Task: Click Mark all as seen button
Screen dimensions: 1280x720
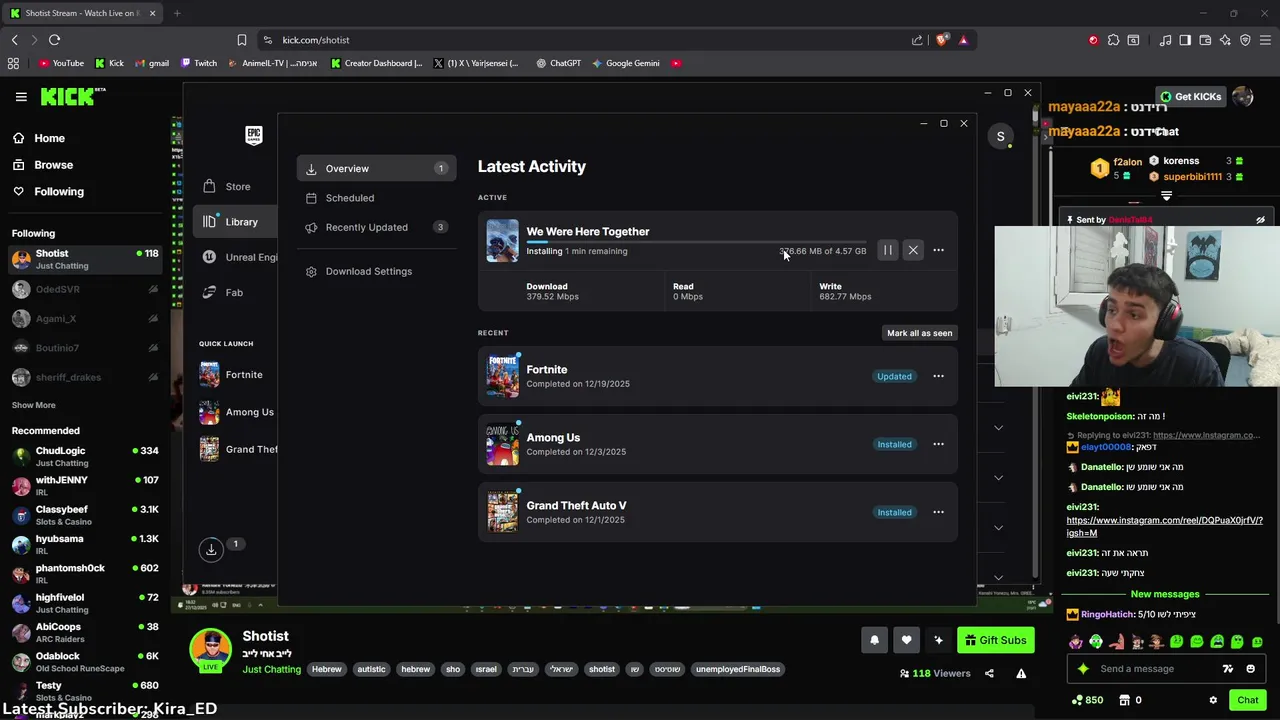Action: [x=919, y=333]
